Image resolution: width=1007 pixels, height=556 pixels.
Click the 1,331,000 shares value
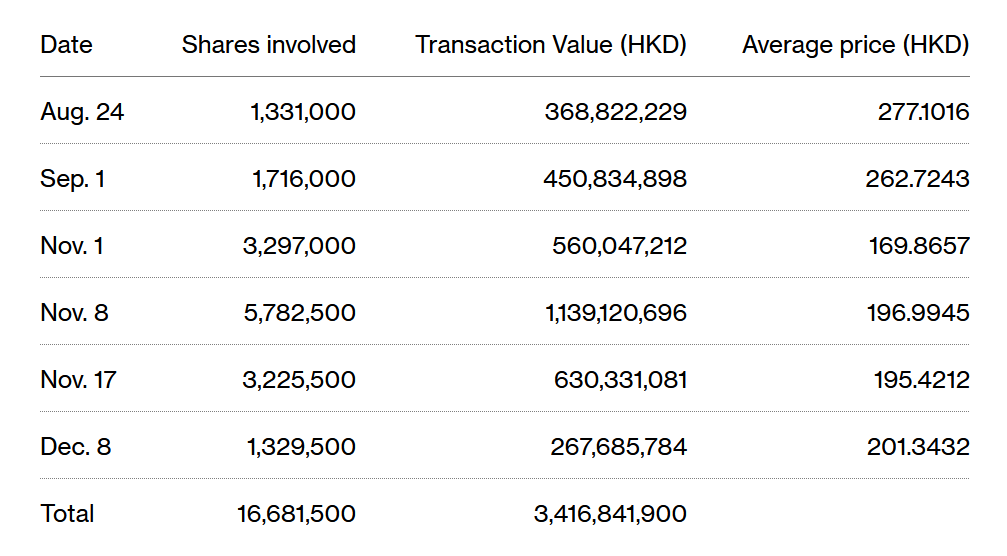coord(302,112)
